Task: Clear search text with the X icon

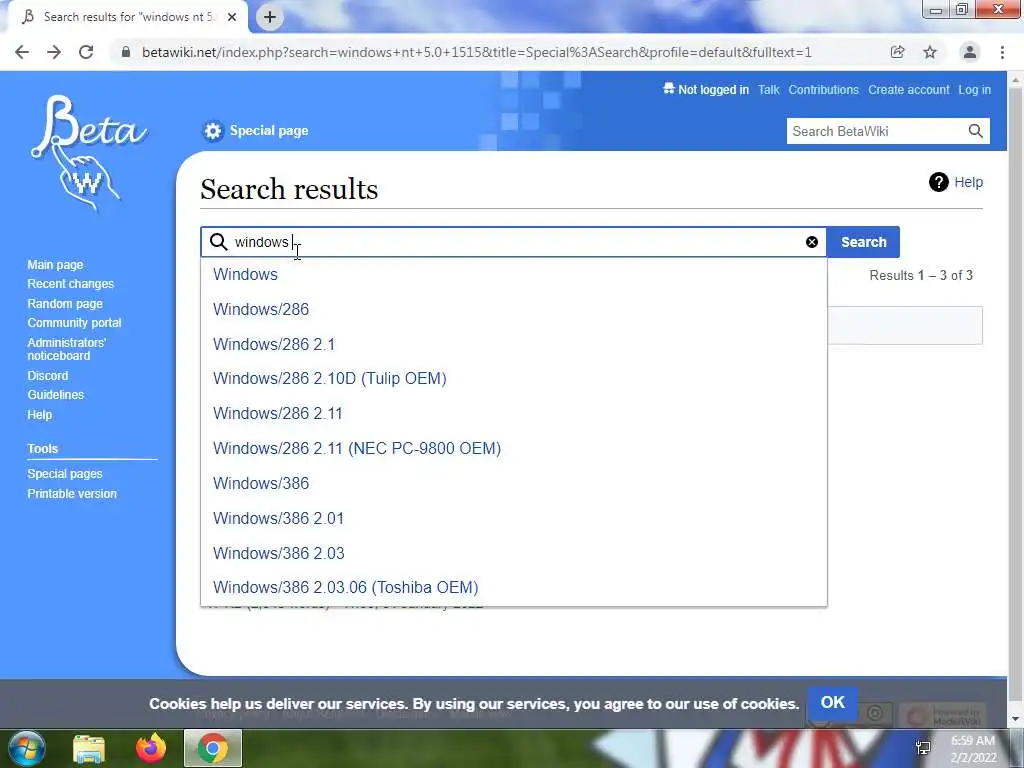Action: [x=812, y=242]
